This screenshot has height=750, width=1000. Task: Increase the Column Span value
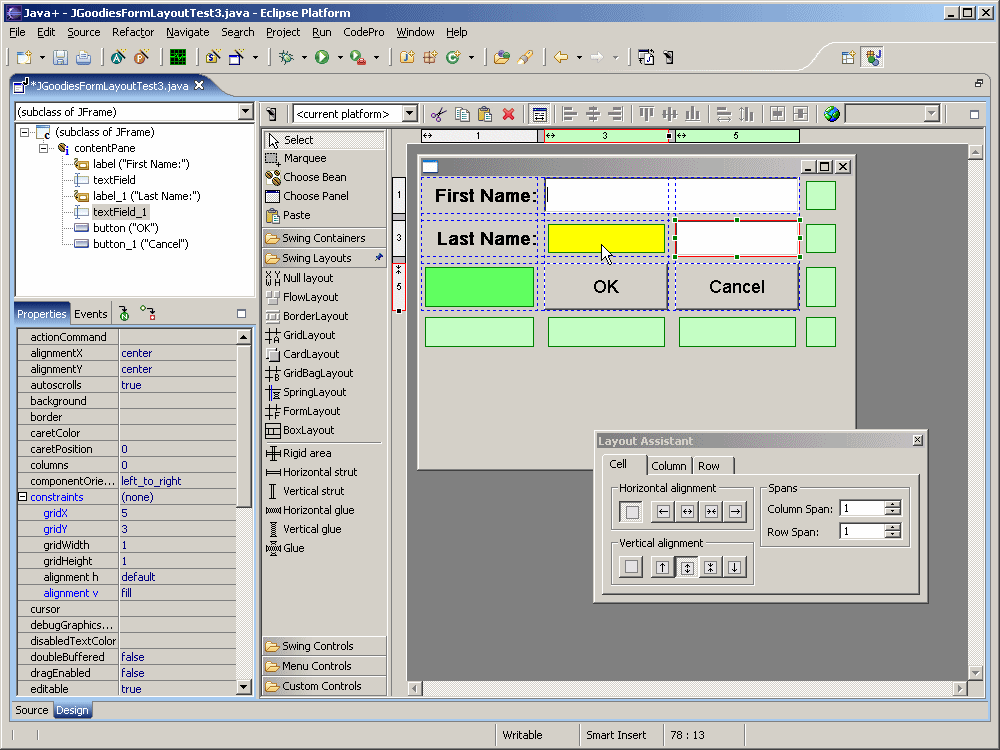[x=893, y=504]
